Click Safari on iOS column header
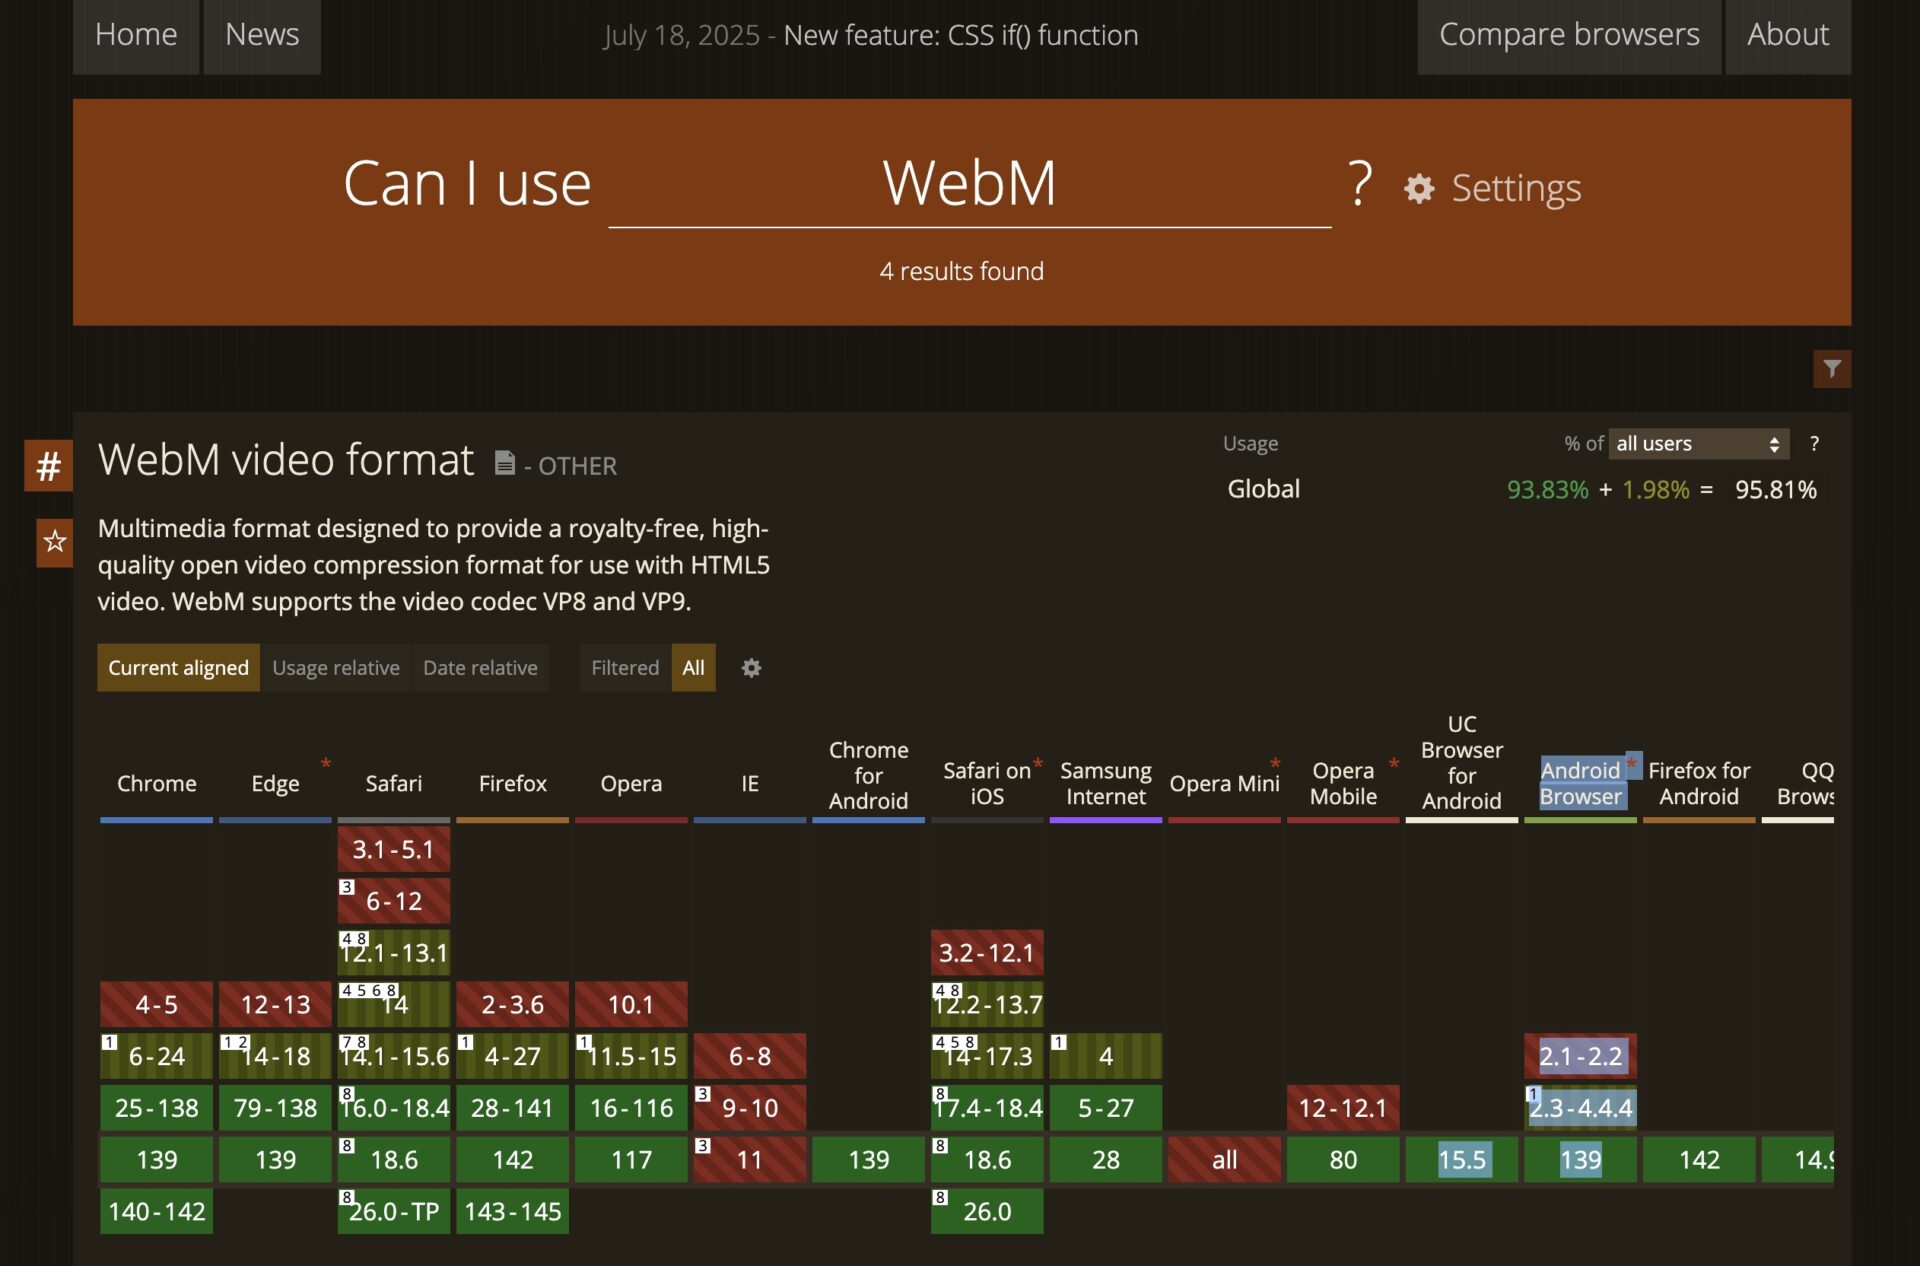The width and height of the screenshot is (1920, 1266). click(x=987, y=784)
